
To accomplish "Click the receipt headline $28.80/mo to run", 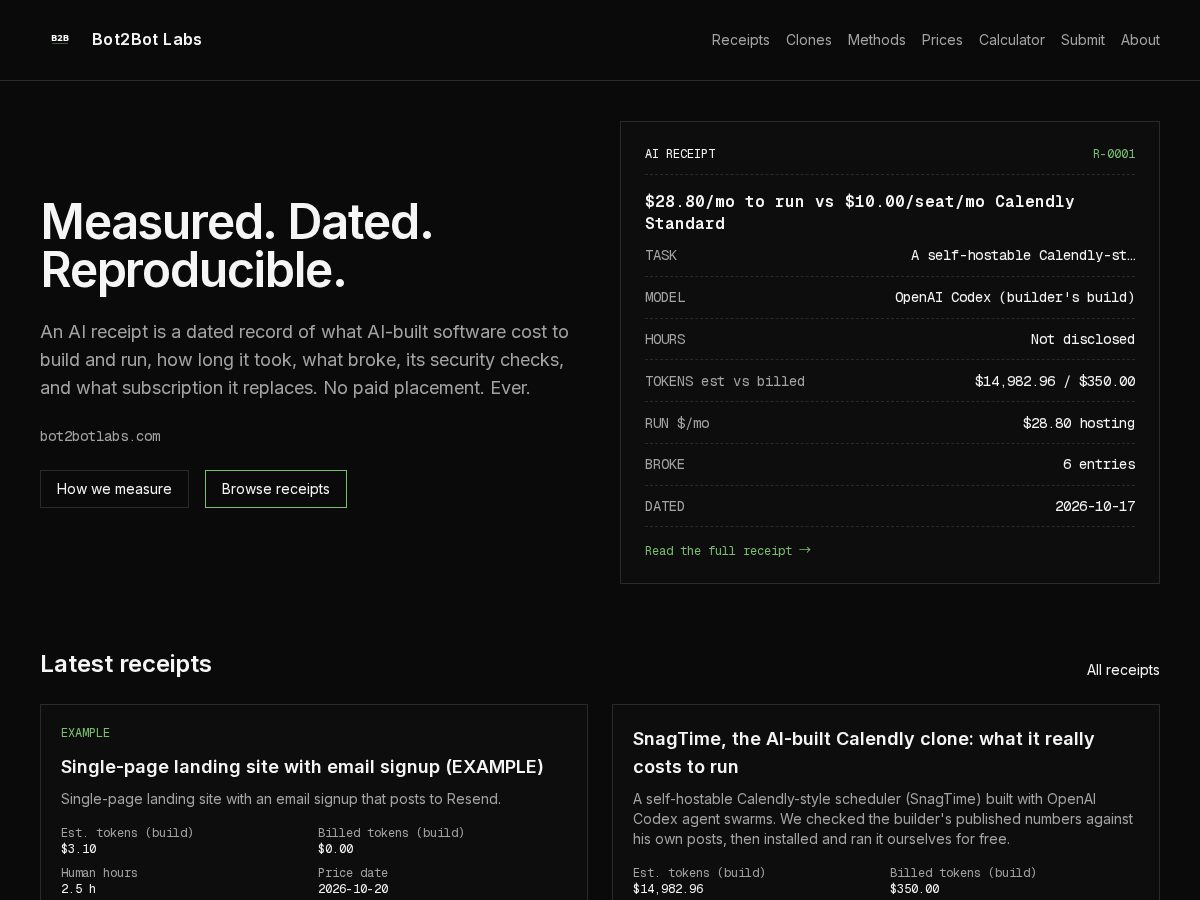I will 860,212.
